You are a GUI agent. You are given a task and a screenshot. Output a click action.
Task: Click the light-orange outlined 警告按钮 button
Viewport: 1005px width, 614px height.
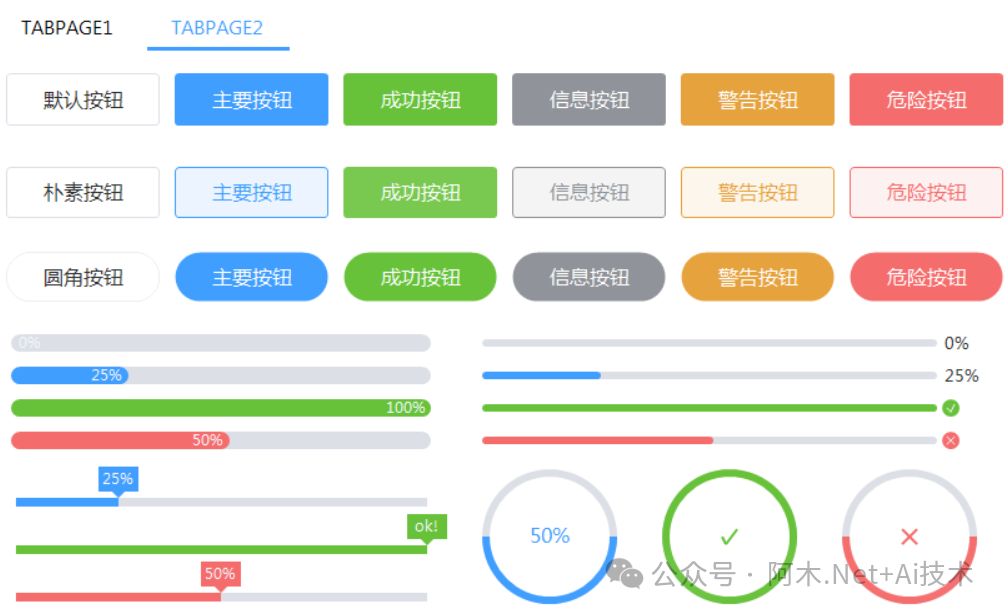757,192
